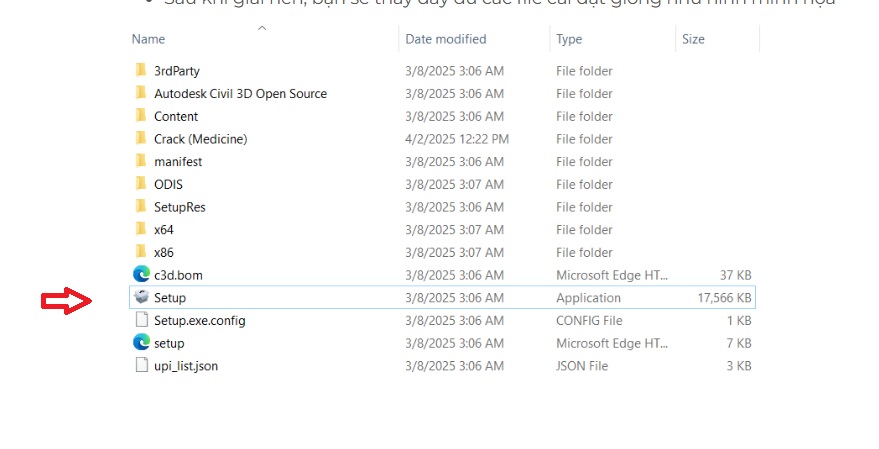Click ODIS row's 3/8/2025 3:07 AM date
The height and width of the screenshot is (449, 879).
tap(455, 184)
